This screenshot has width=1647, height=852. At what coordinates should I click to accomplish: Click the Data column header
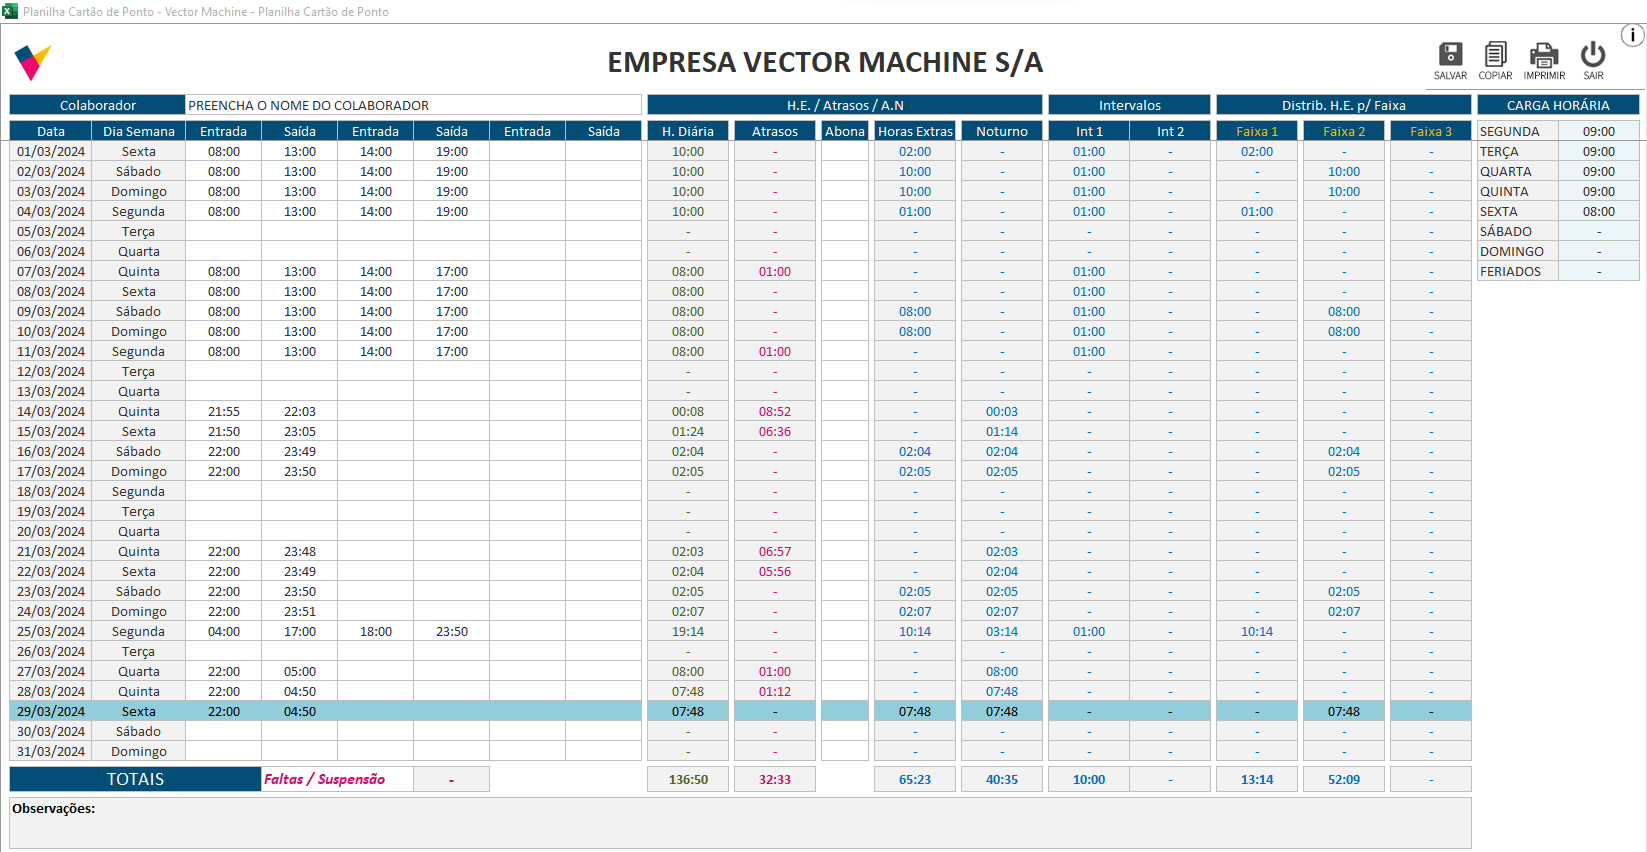[51, 131]
